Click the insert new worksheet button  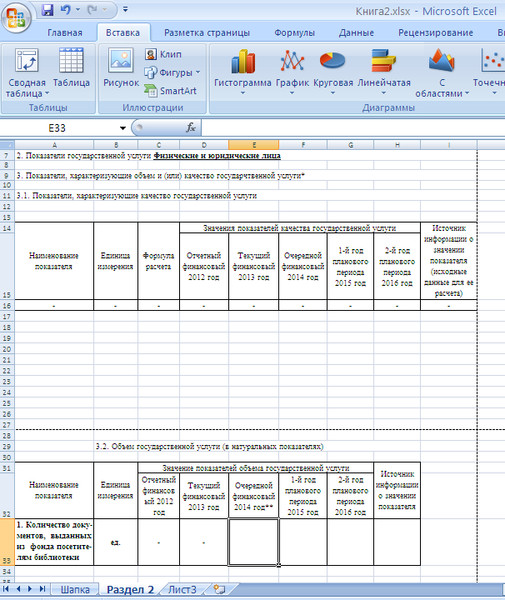220,589
